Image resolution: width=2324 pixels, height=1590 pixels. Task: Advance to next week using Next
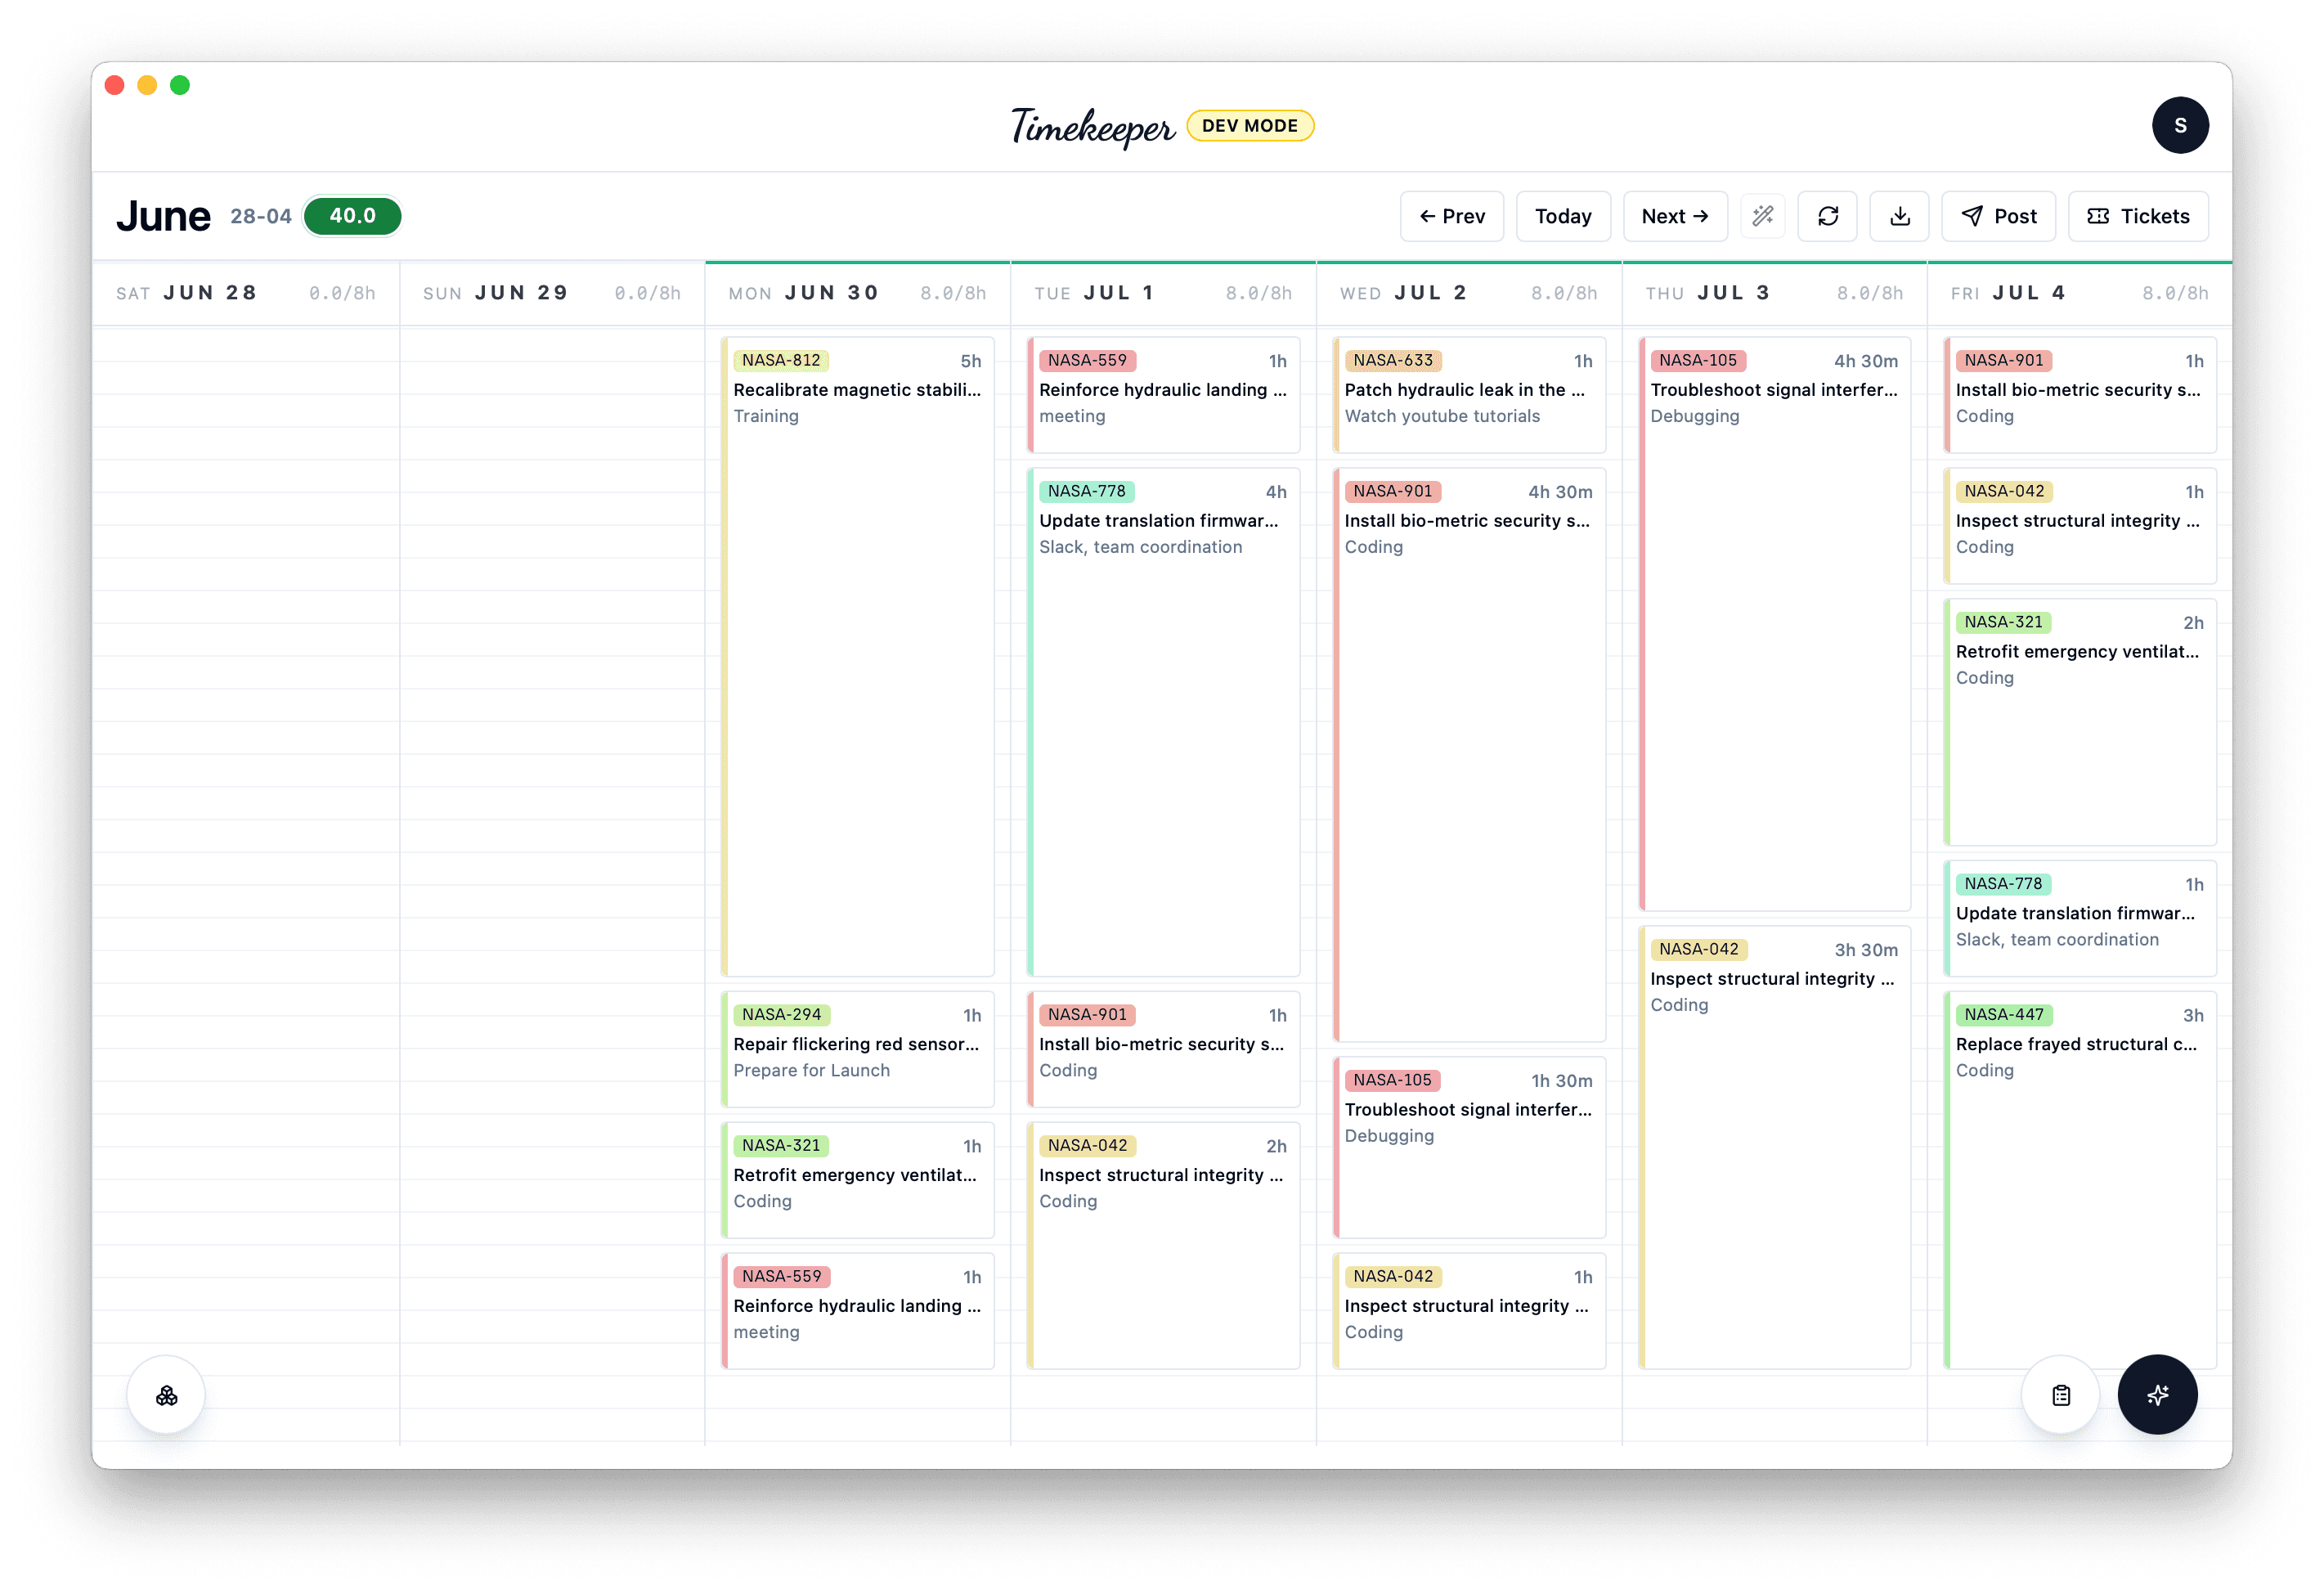pyautogui.click(x=1675, y=216)
